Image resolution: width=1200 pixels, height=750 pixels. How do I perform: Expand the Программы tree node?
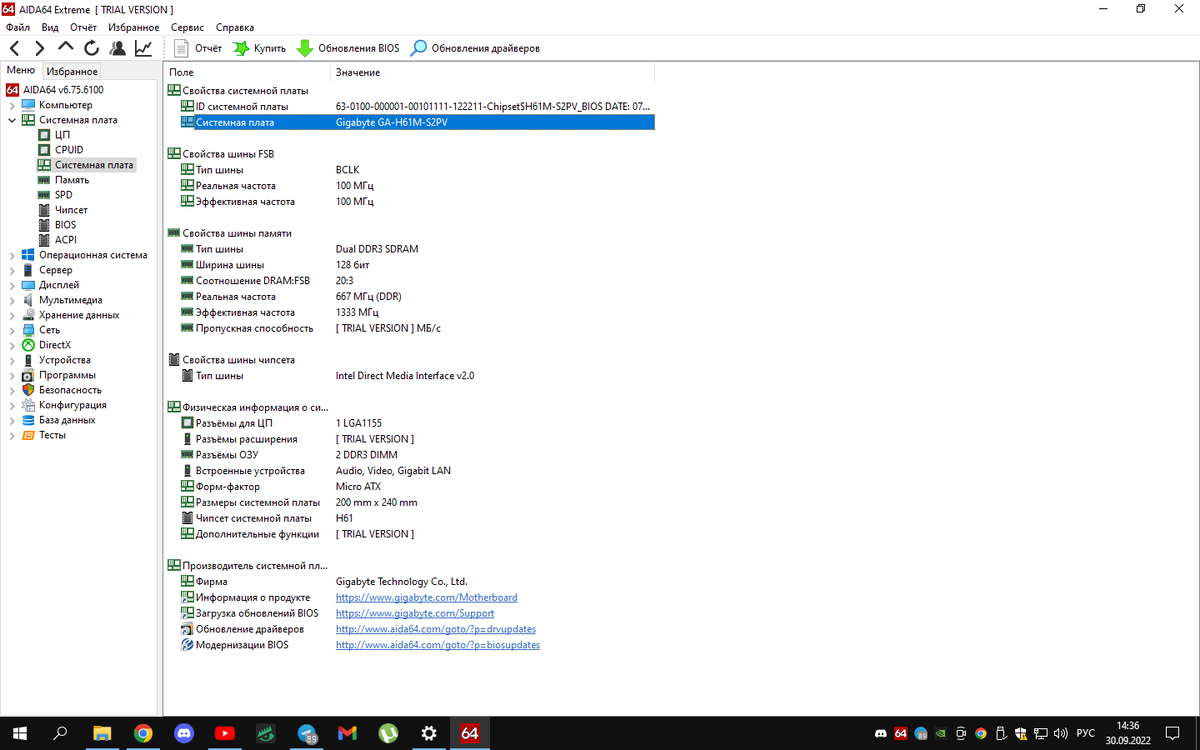[x=12, y=375]
